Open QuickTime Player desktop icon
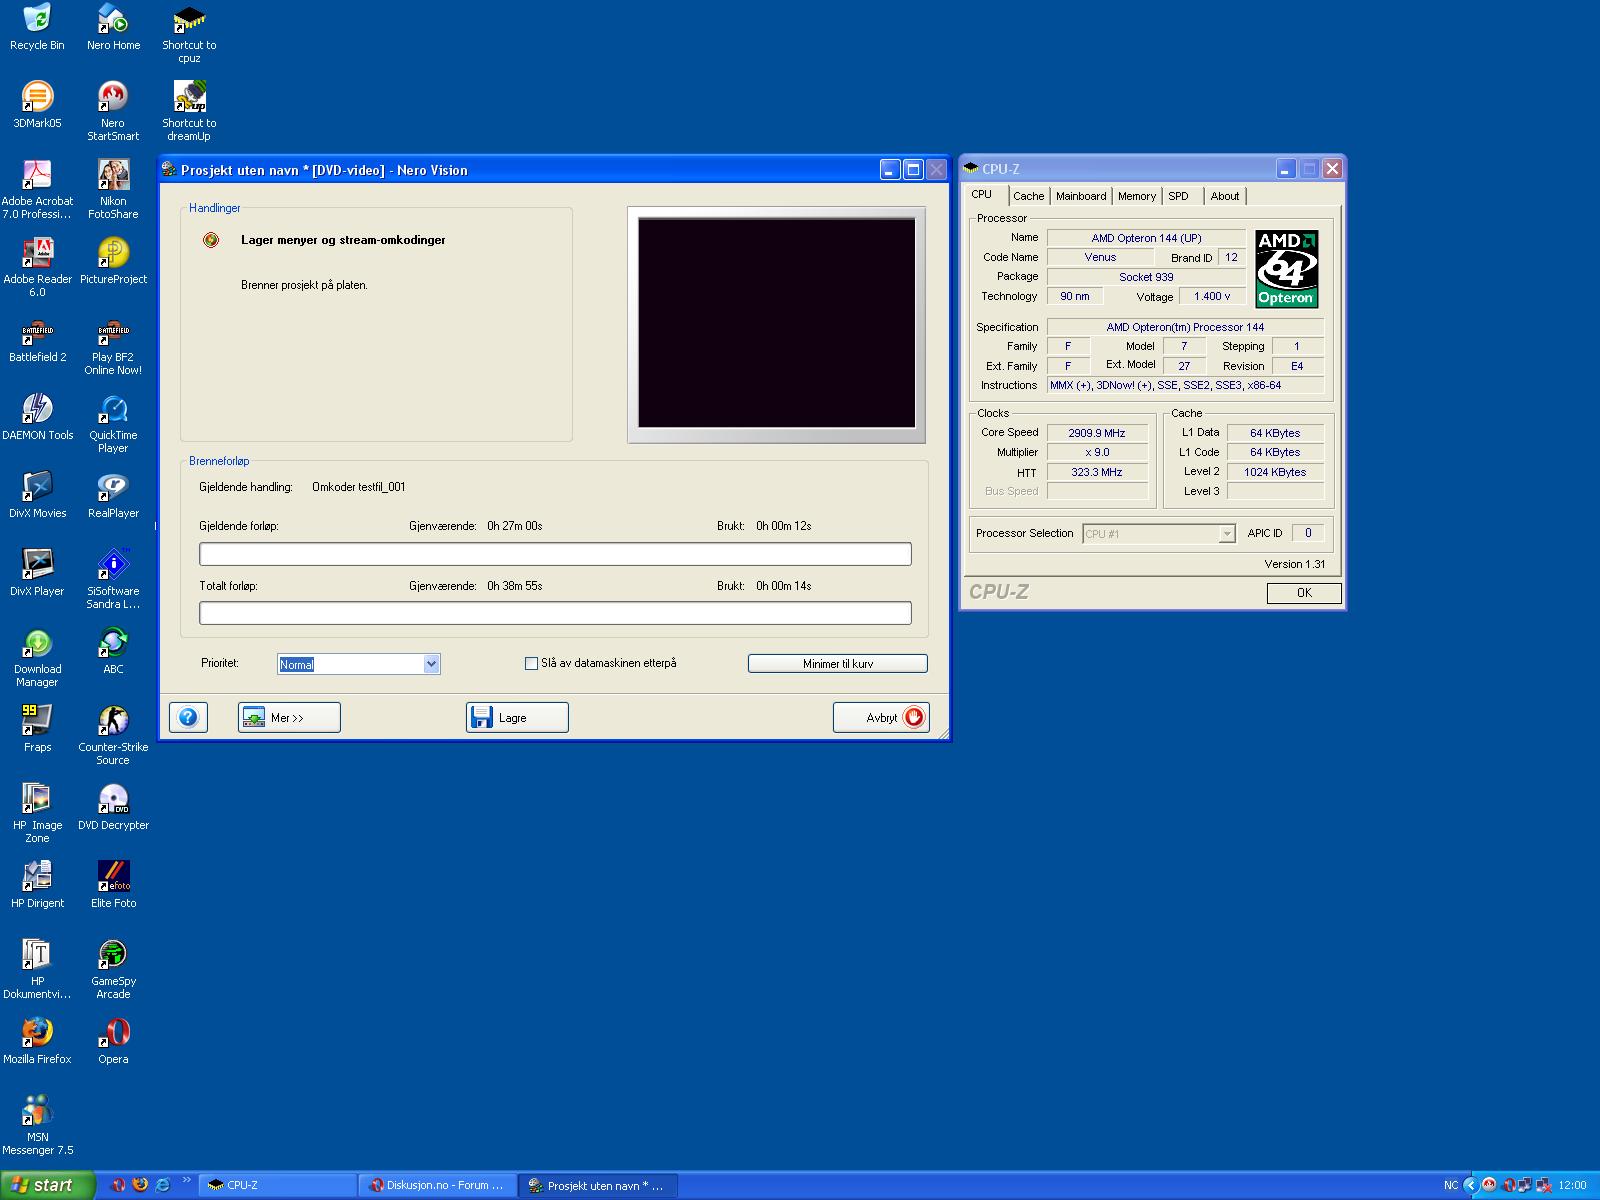 point(113,423)
